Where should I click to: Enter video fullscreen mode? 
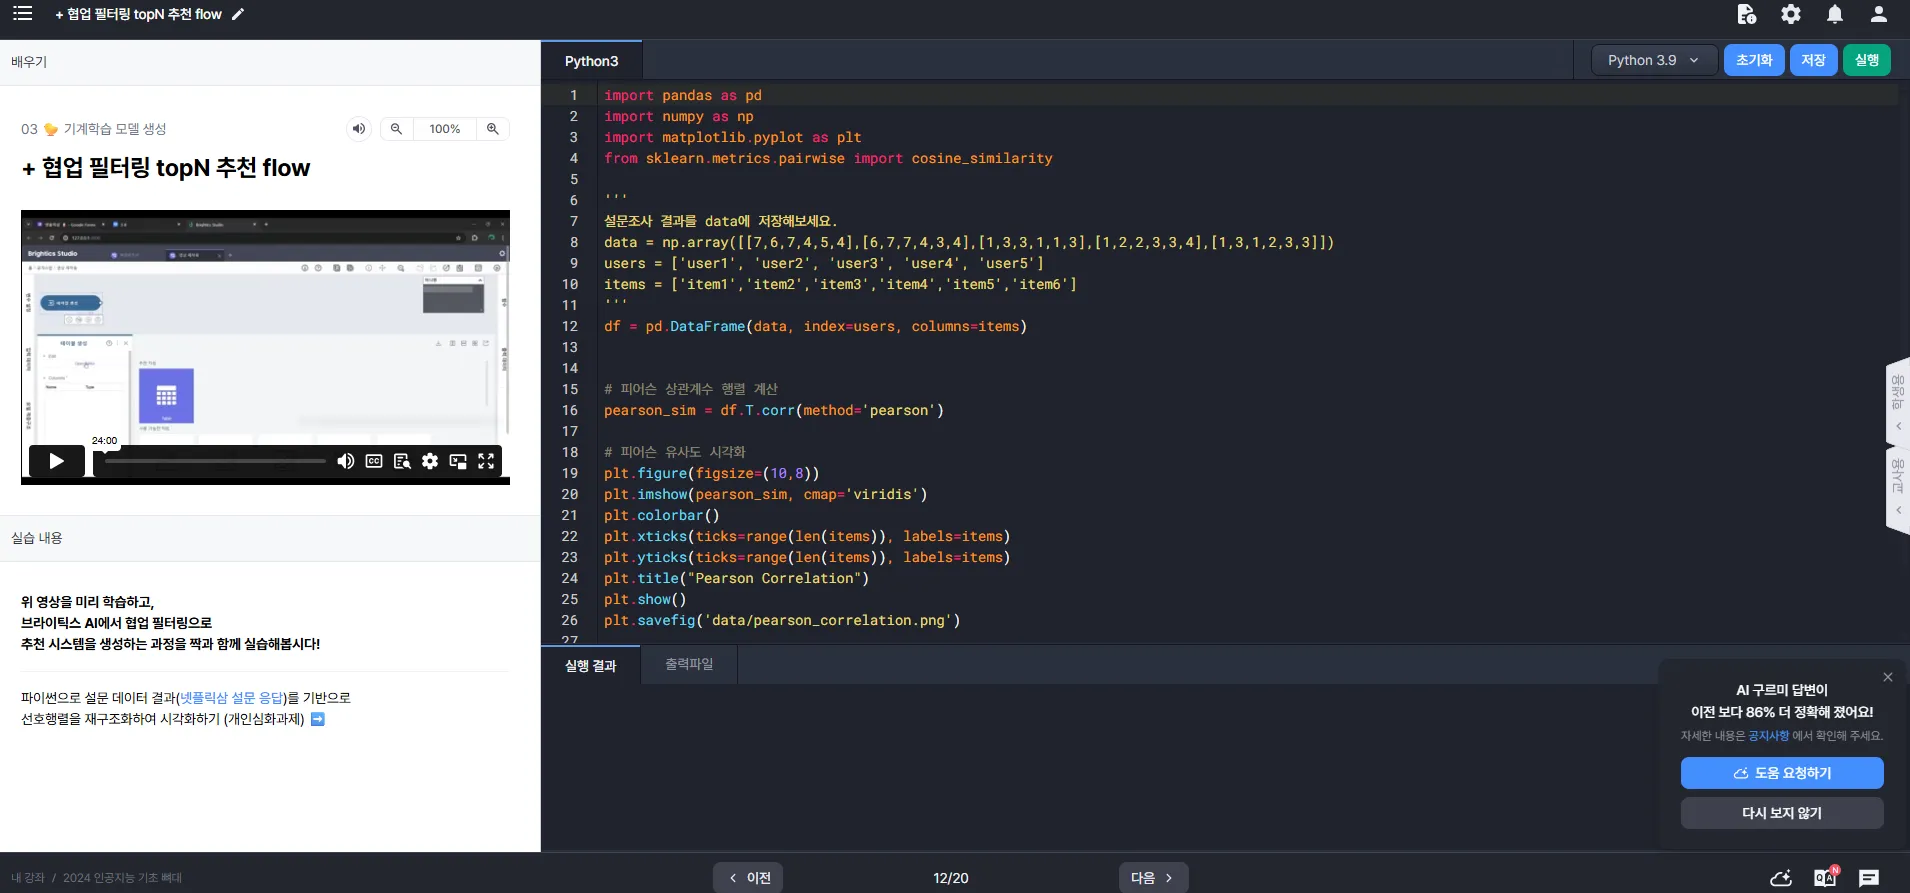point(486,461)
